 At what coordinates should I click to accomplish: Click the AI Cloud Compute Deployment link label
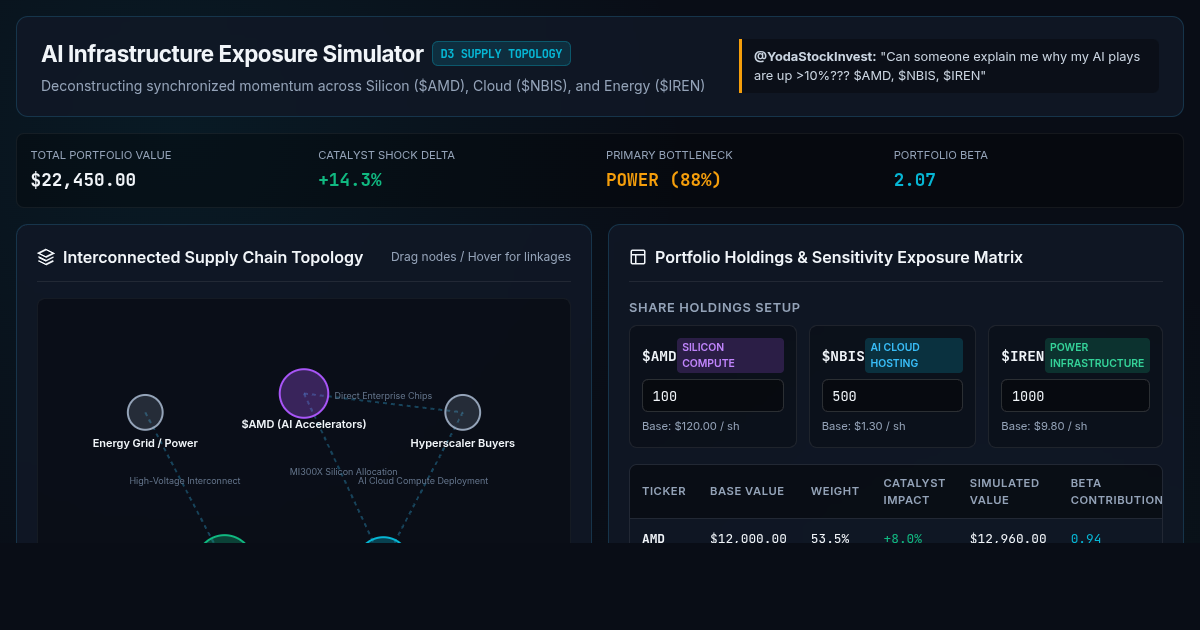tap(423, 481)
